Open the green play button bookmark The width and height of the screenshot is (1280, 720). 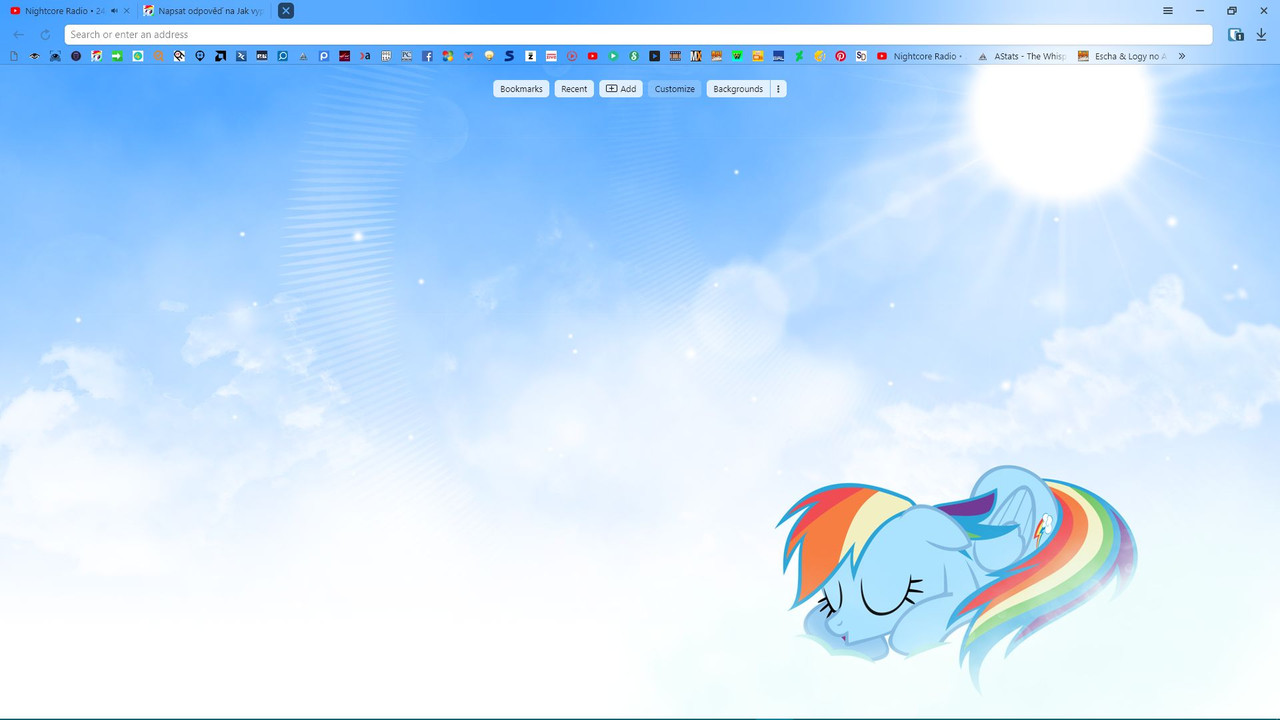pos(613,56)
